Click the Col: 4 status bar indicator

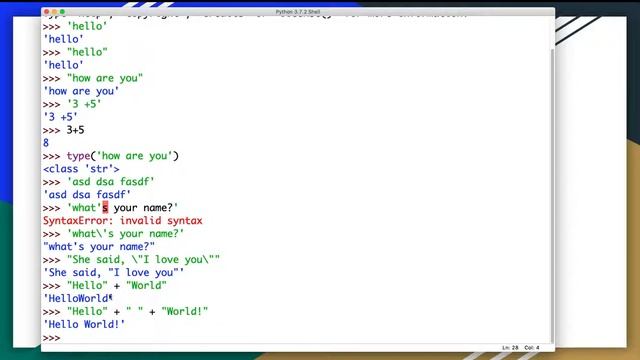(532, 348)
